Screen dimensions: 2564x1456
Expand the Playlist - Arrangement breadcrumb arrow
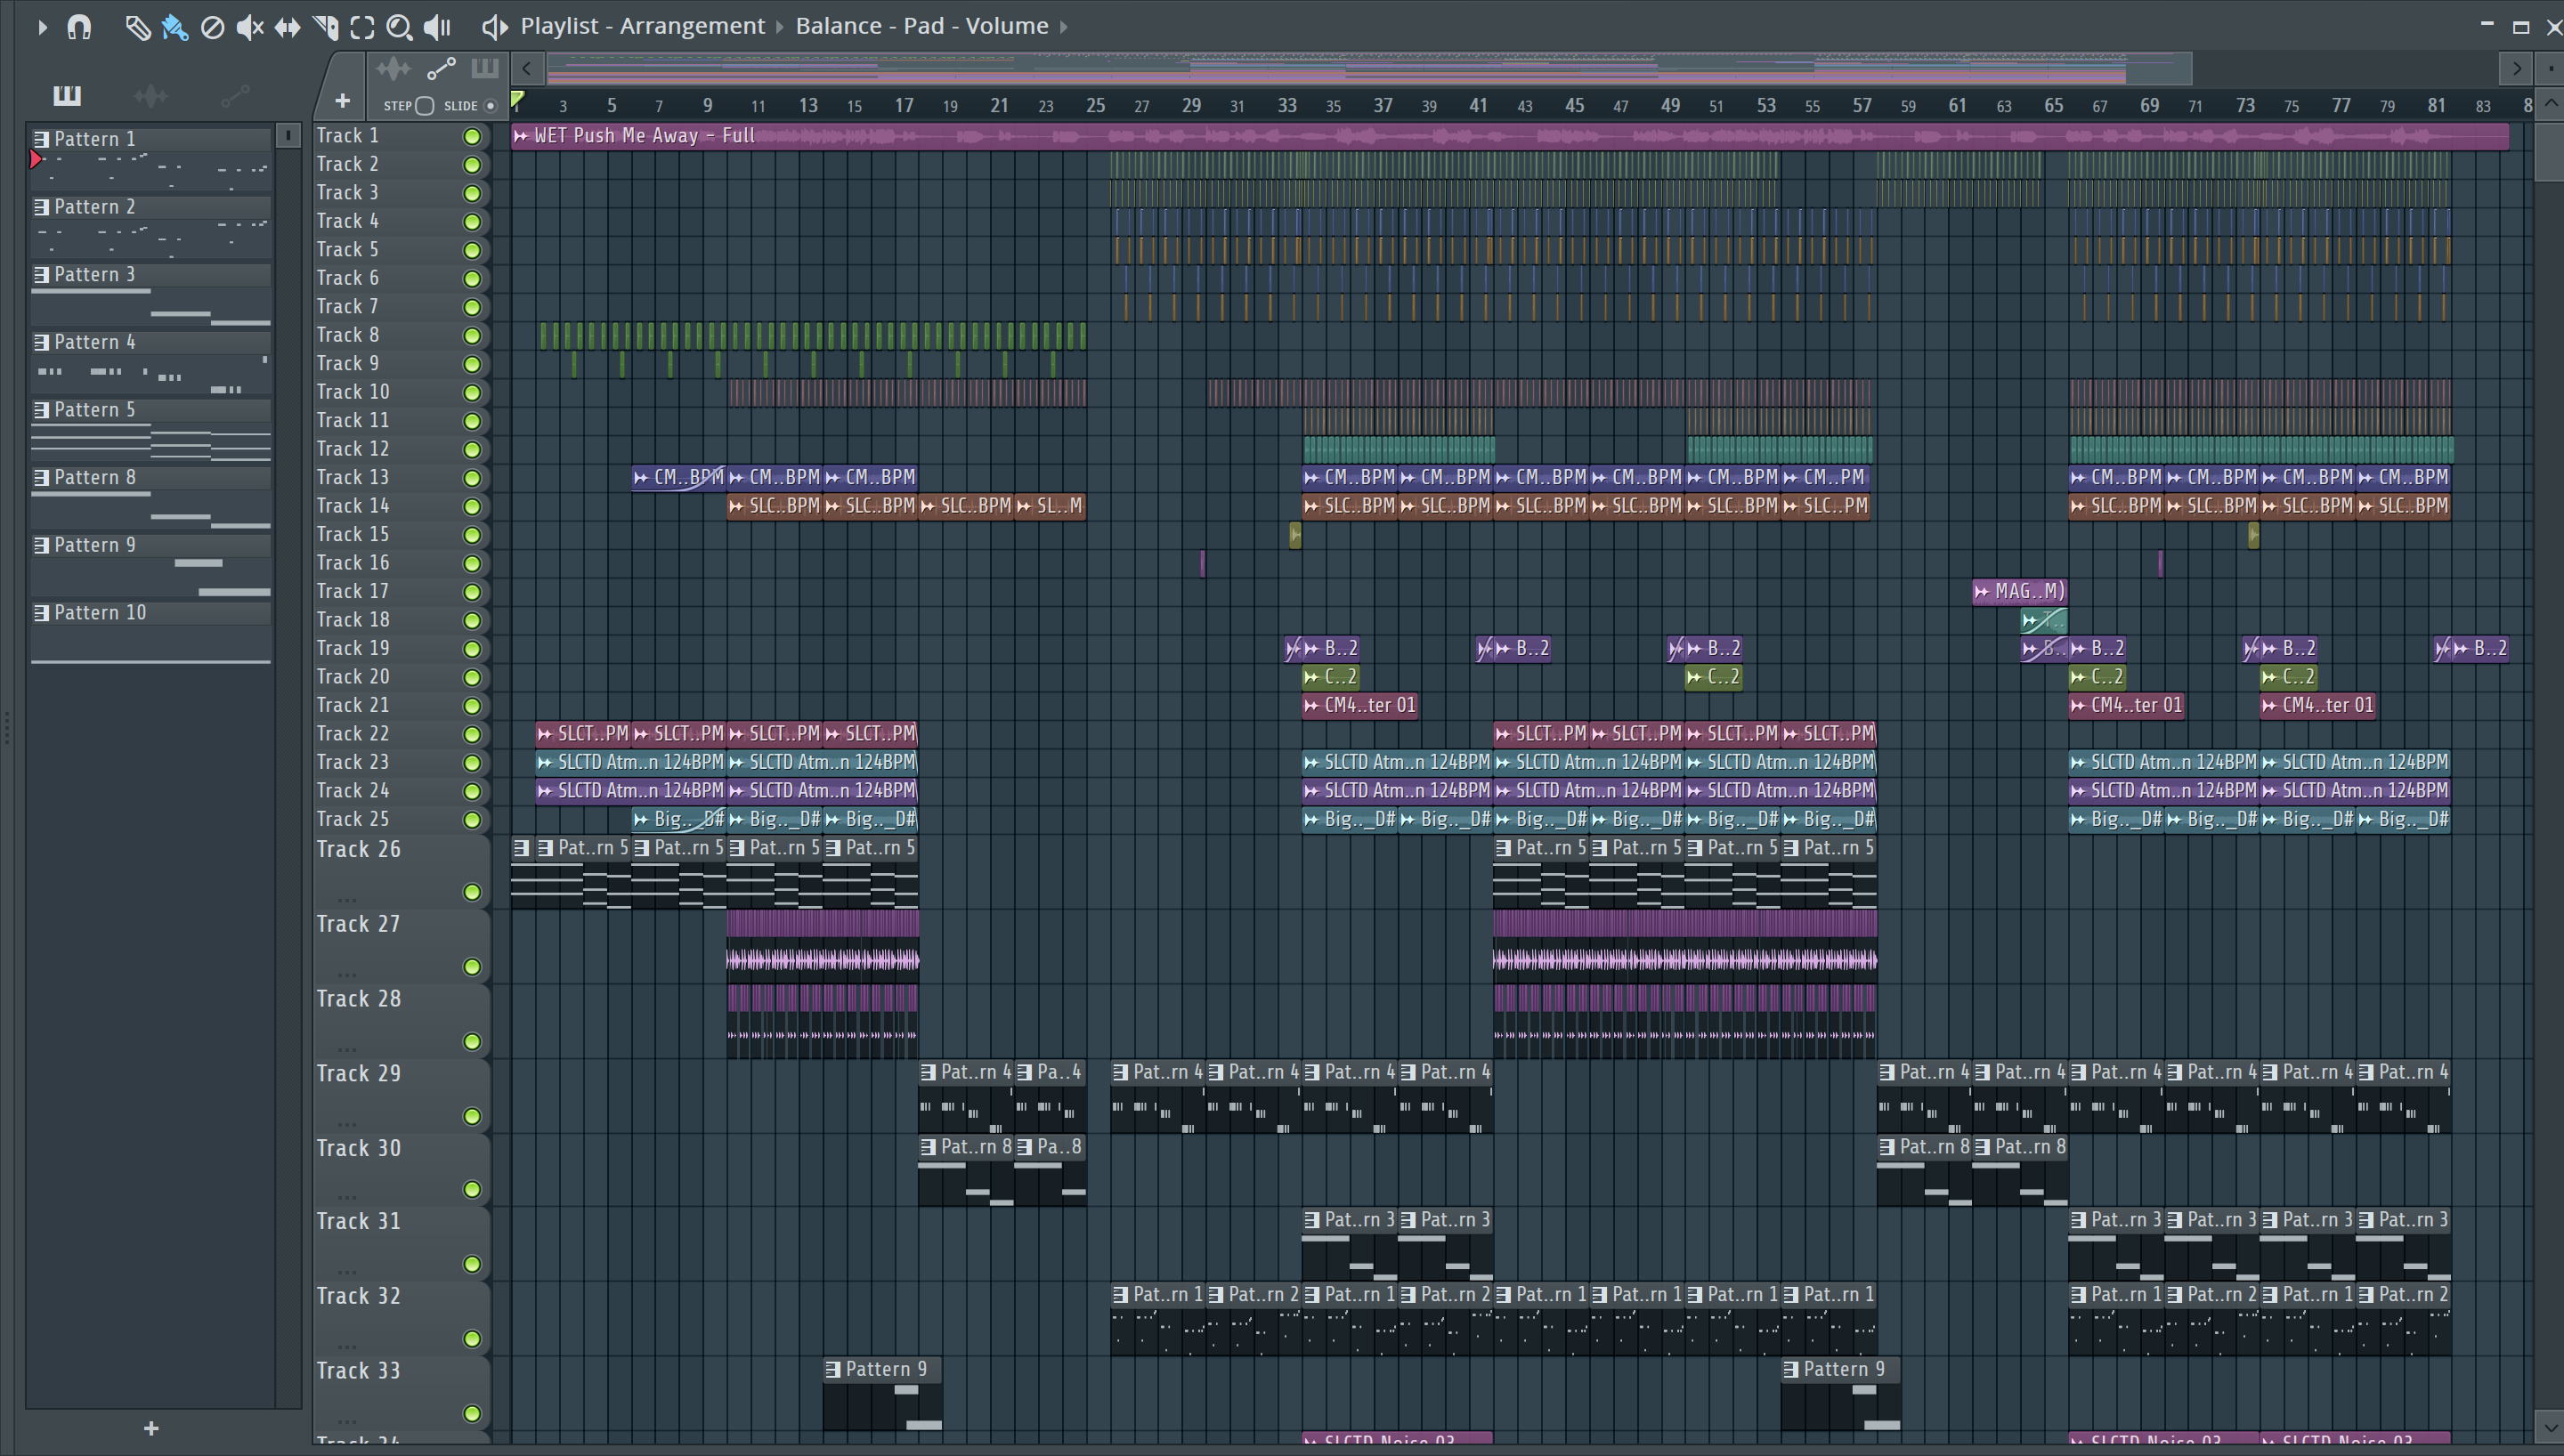pos(780,27)
